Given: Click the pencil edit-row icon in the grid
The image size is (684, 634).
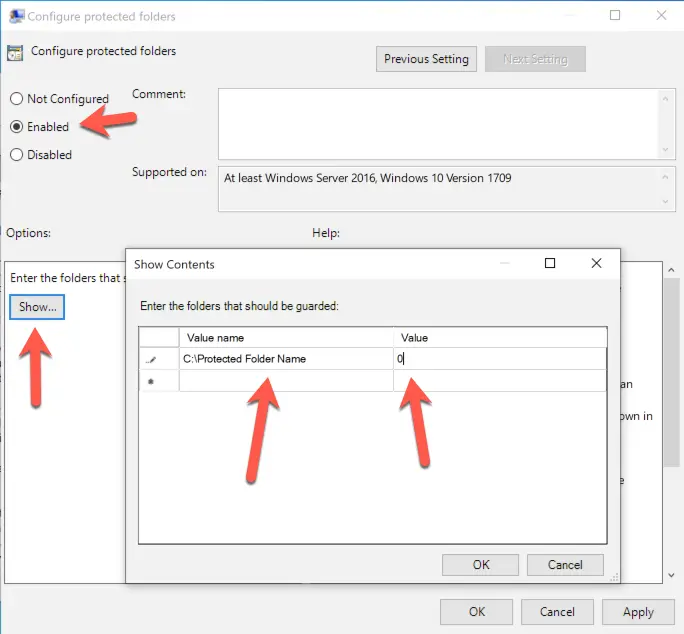Looking at the screenshot, I should coord(151,359).
